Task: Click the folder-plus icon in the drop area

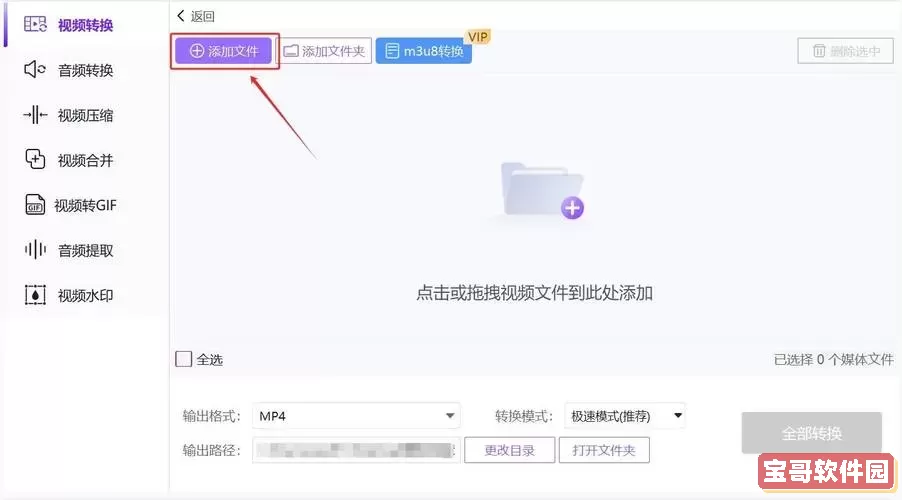Action: [x=542, y=190]
